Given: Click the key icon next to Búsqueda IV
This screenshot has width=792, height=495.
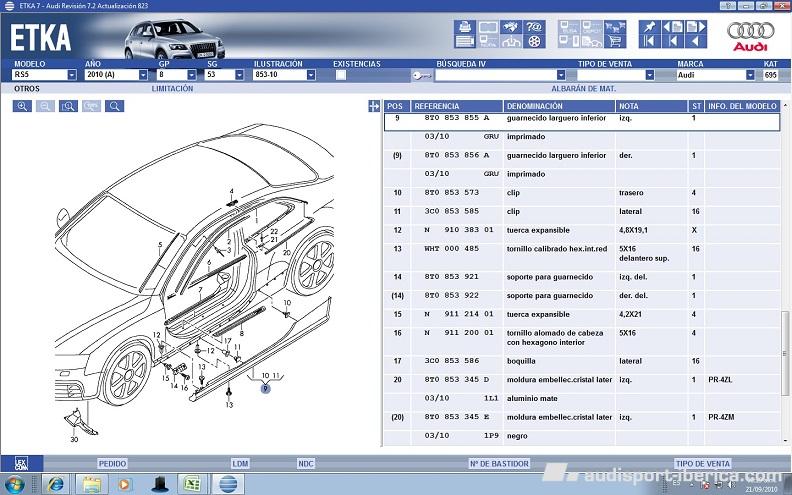Looking at the screenshot, I should [x=420, y=75].
